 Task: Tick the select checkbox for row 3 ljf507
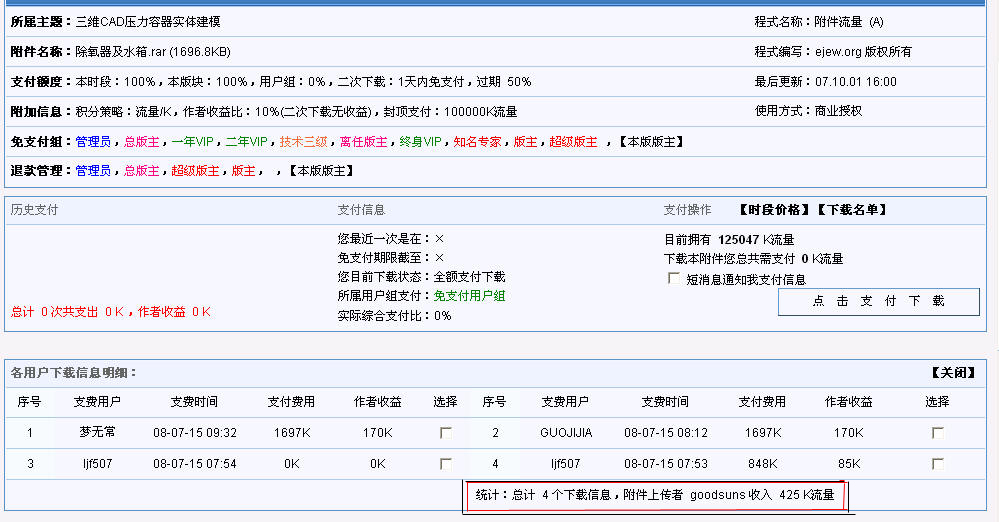445,463
